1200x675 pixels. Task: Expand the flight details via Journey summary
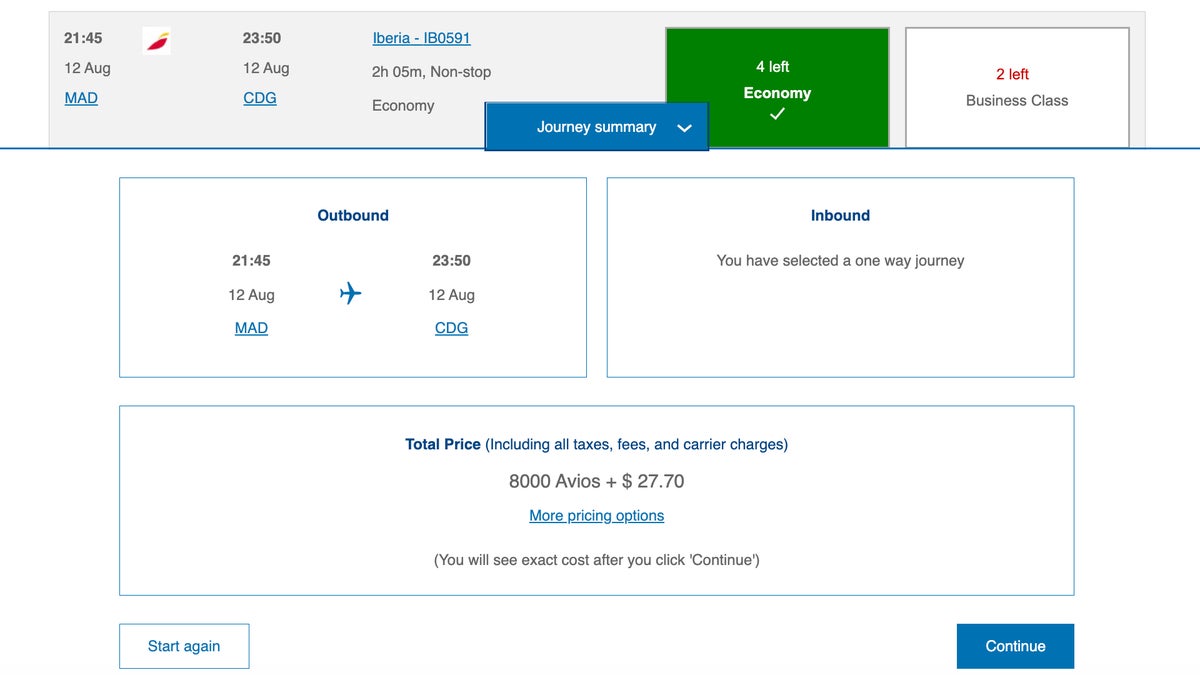pyautogui.click(x=596, y=127)
